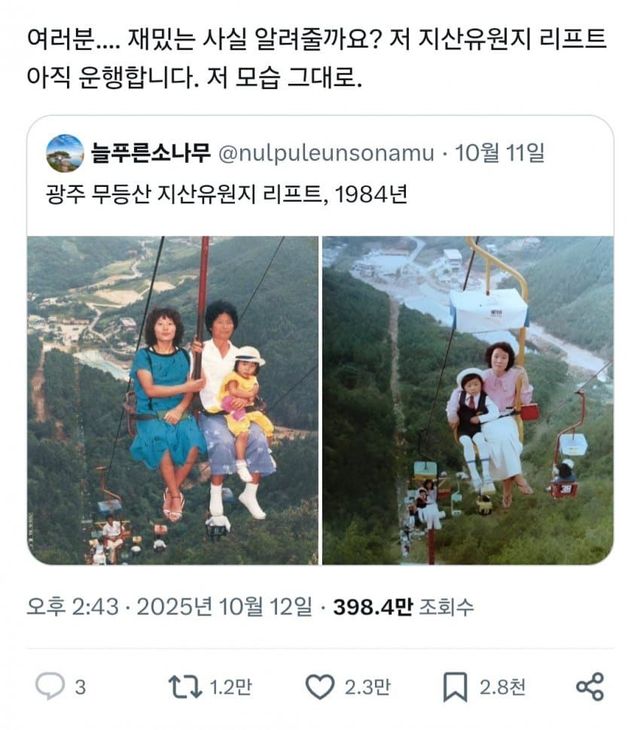640x730 pixels.
Task: Click the 늘푸른소나무 display name
Action: [151, 153]
